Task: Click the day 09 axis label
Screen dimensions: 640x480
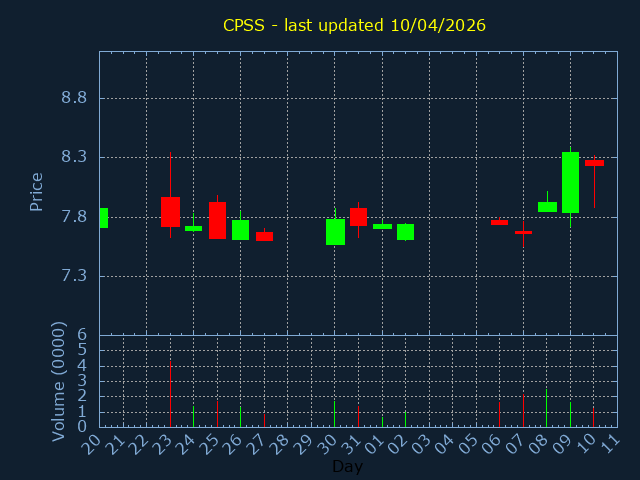Action: tap(562, 444)
